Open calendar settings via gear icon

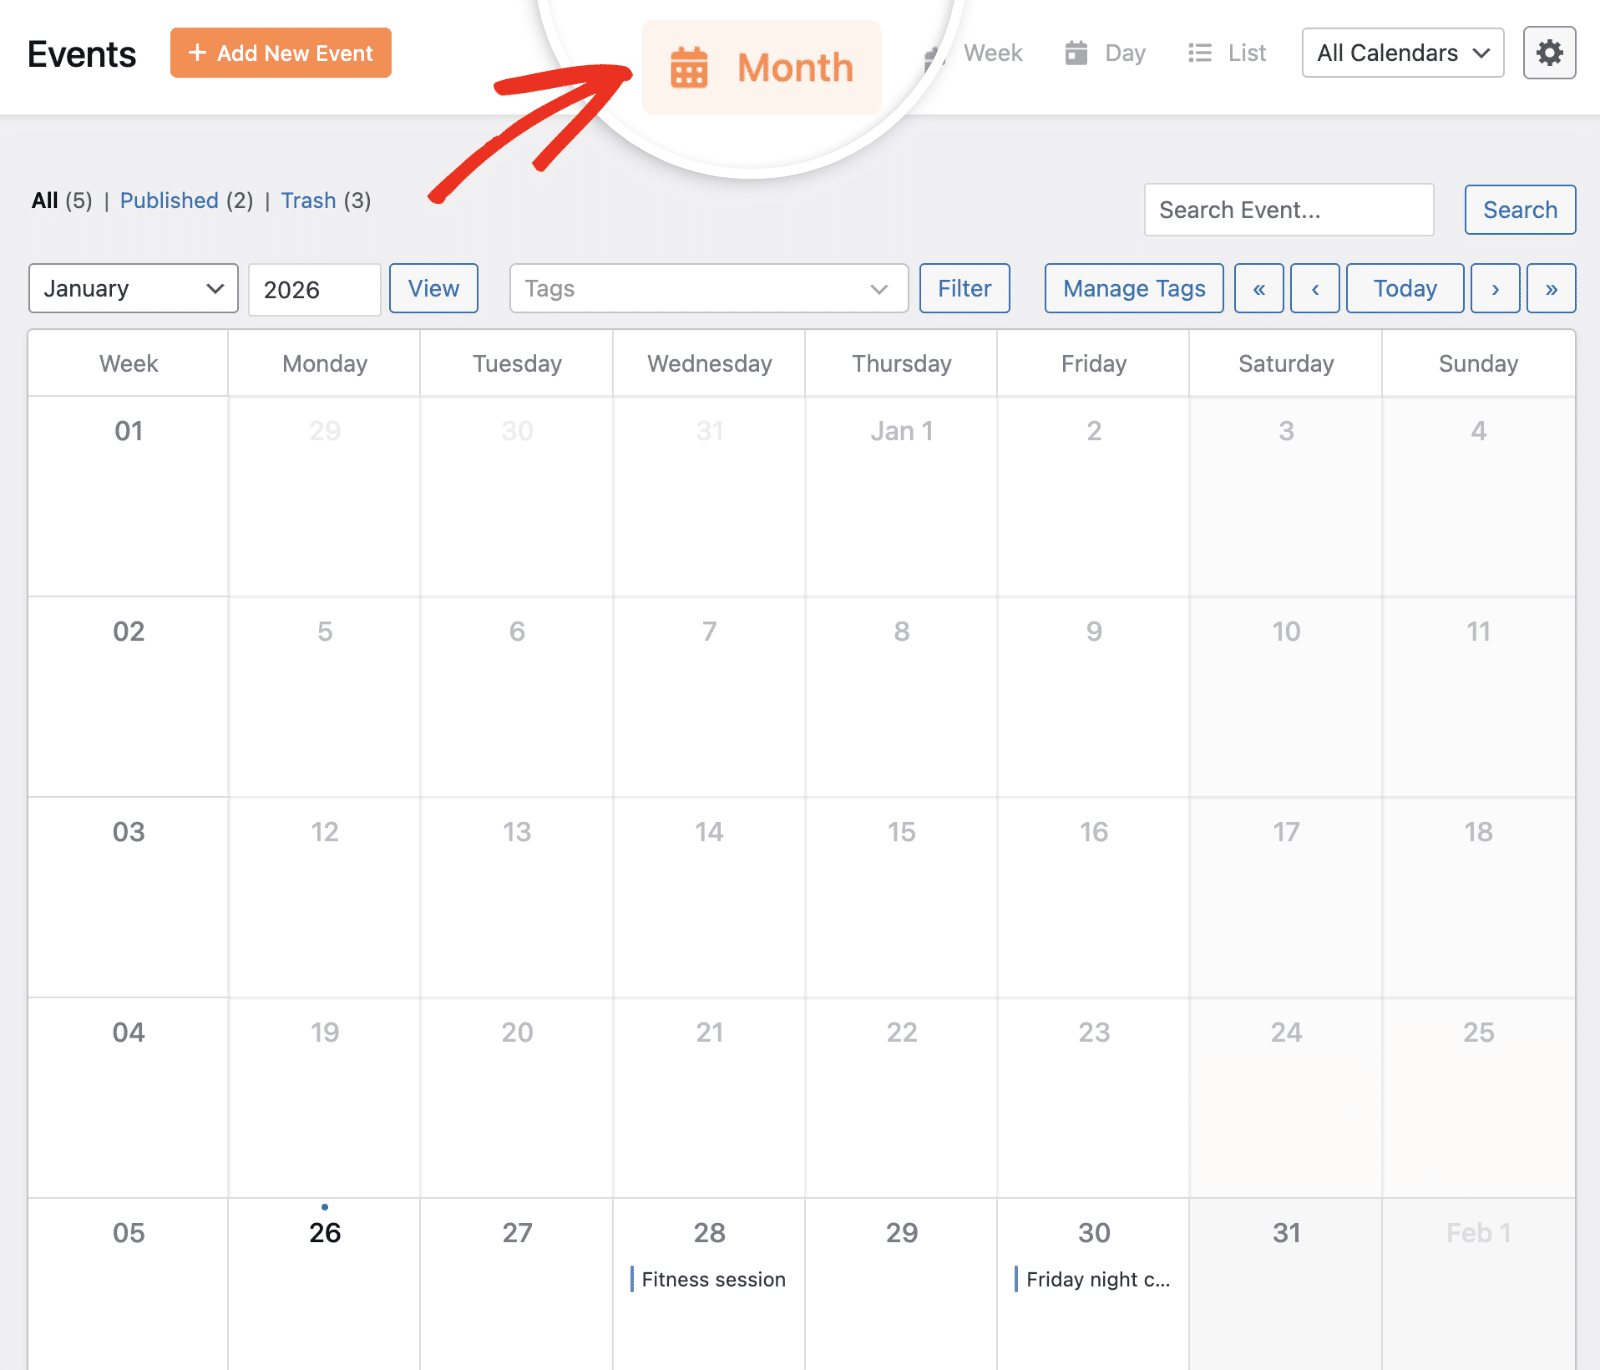pyautogui.click(x=1549, y=52)
